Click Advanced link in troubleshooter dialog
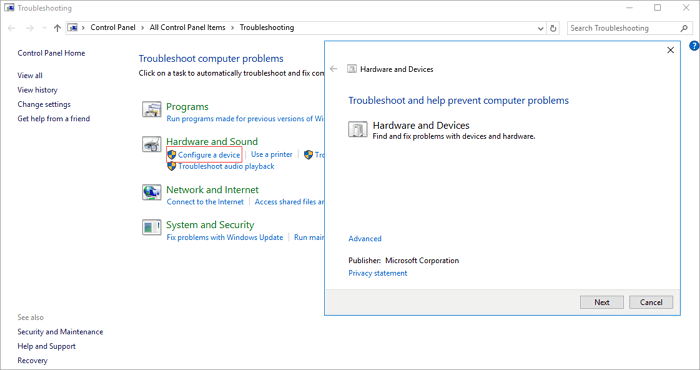Viewport: 700px width, 370px height. 365,238
